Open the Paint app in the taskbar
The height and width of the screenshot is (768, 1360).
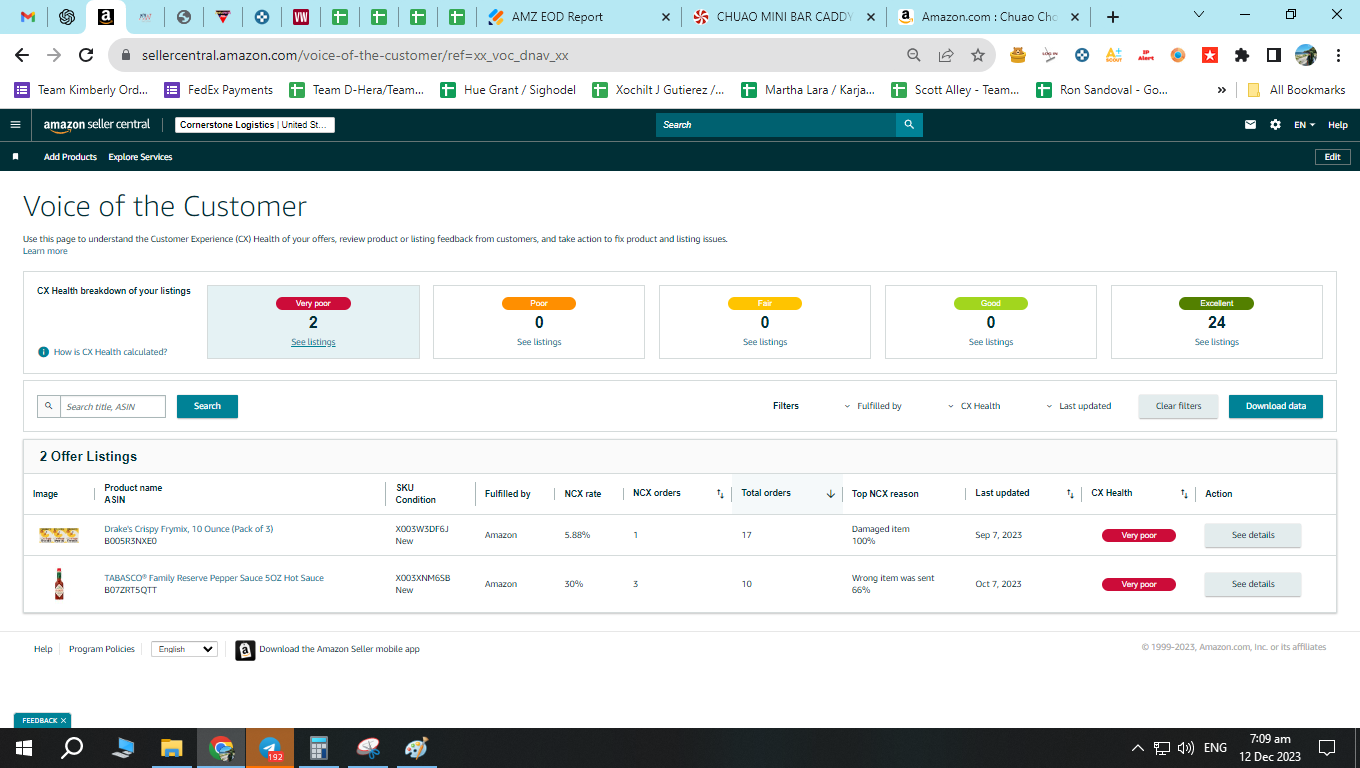pos(417,747)
